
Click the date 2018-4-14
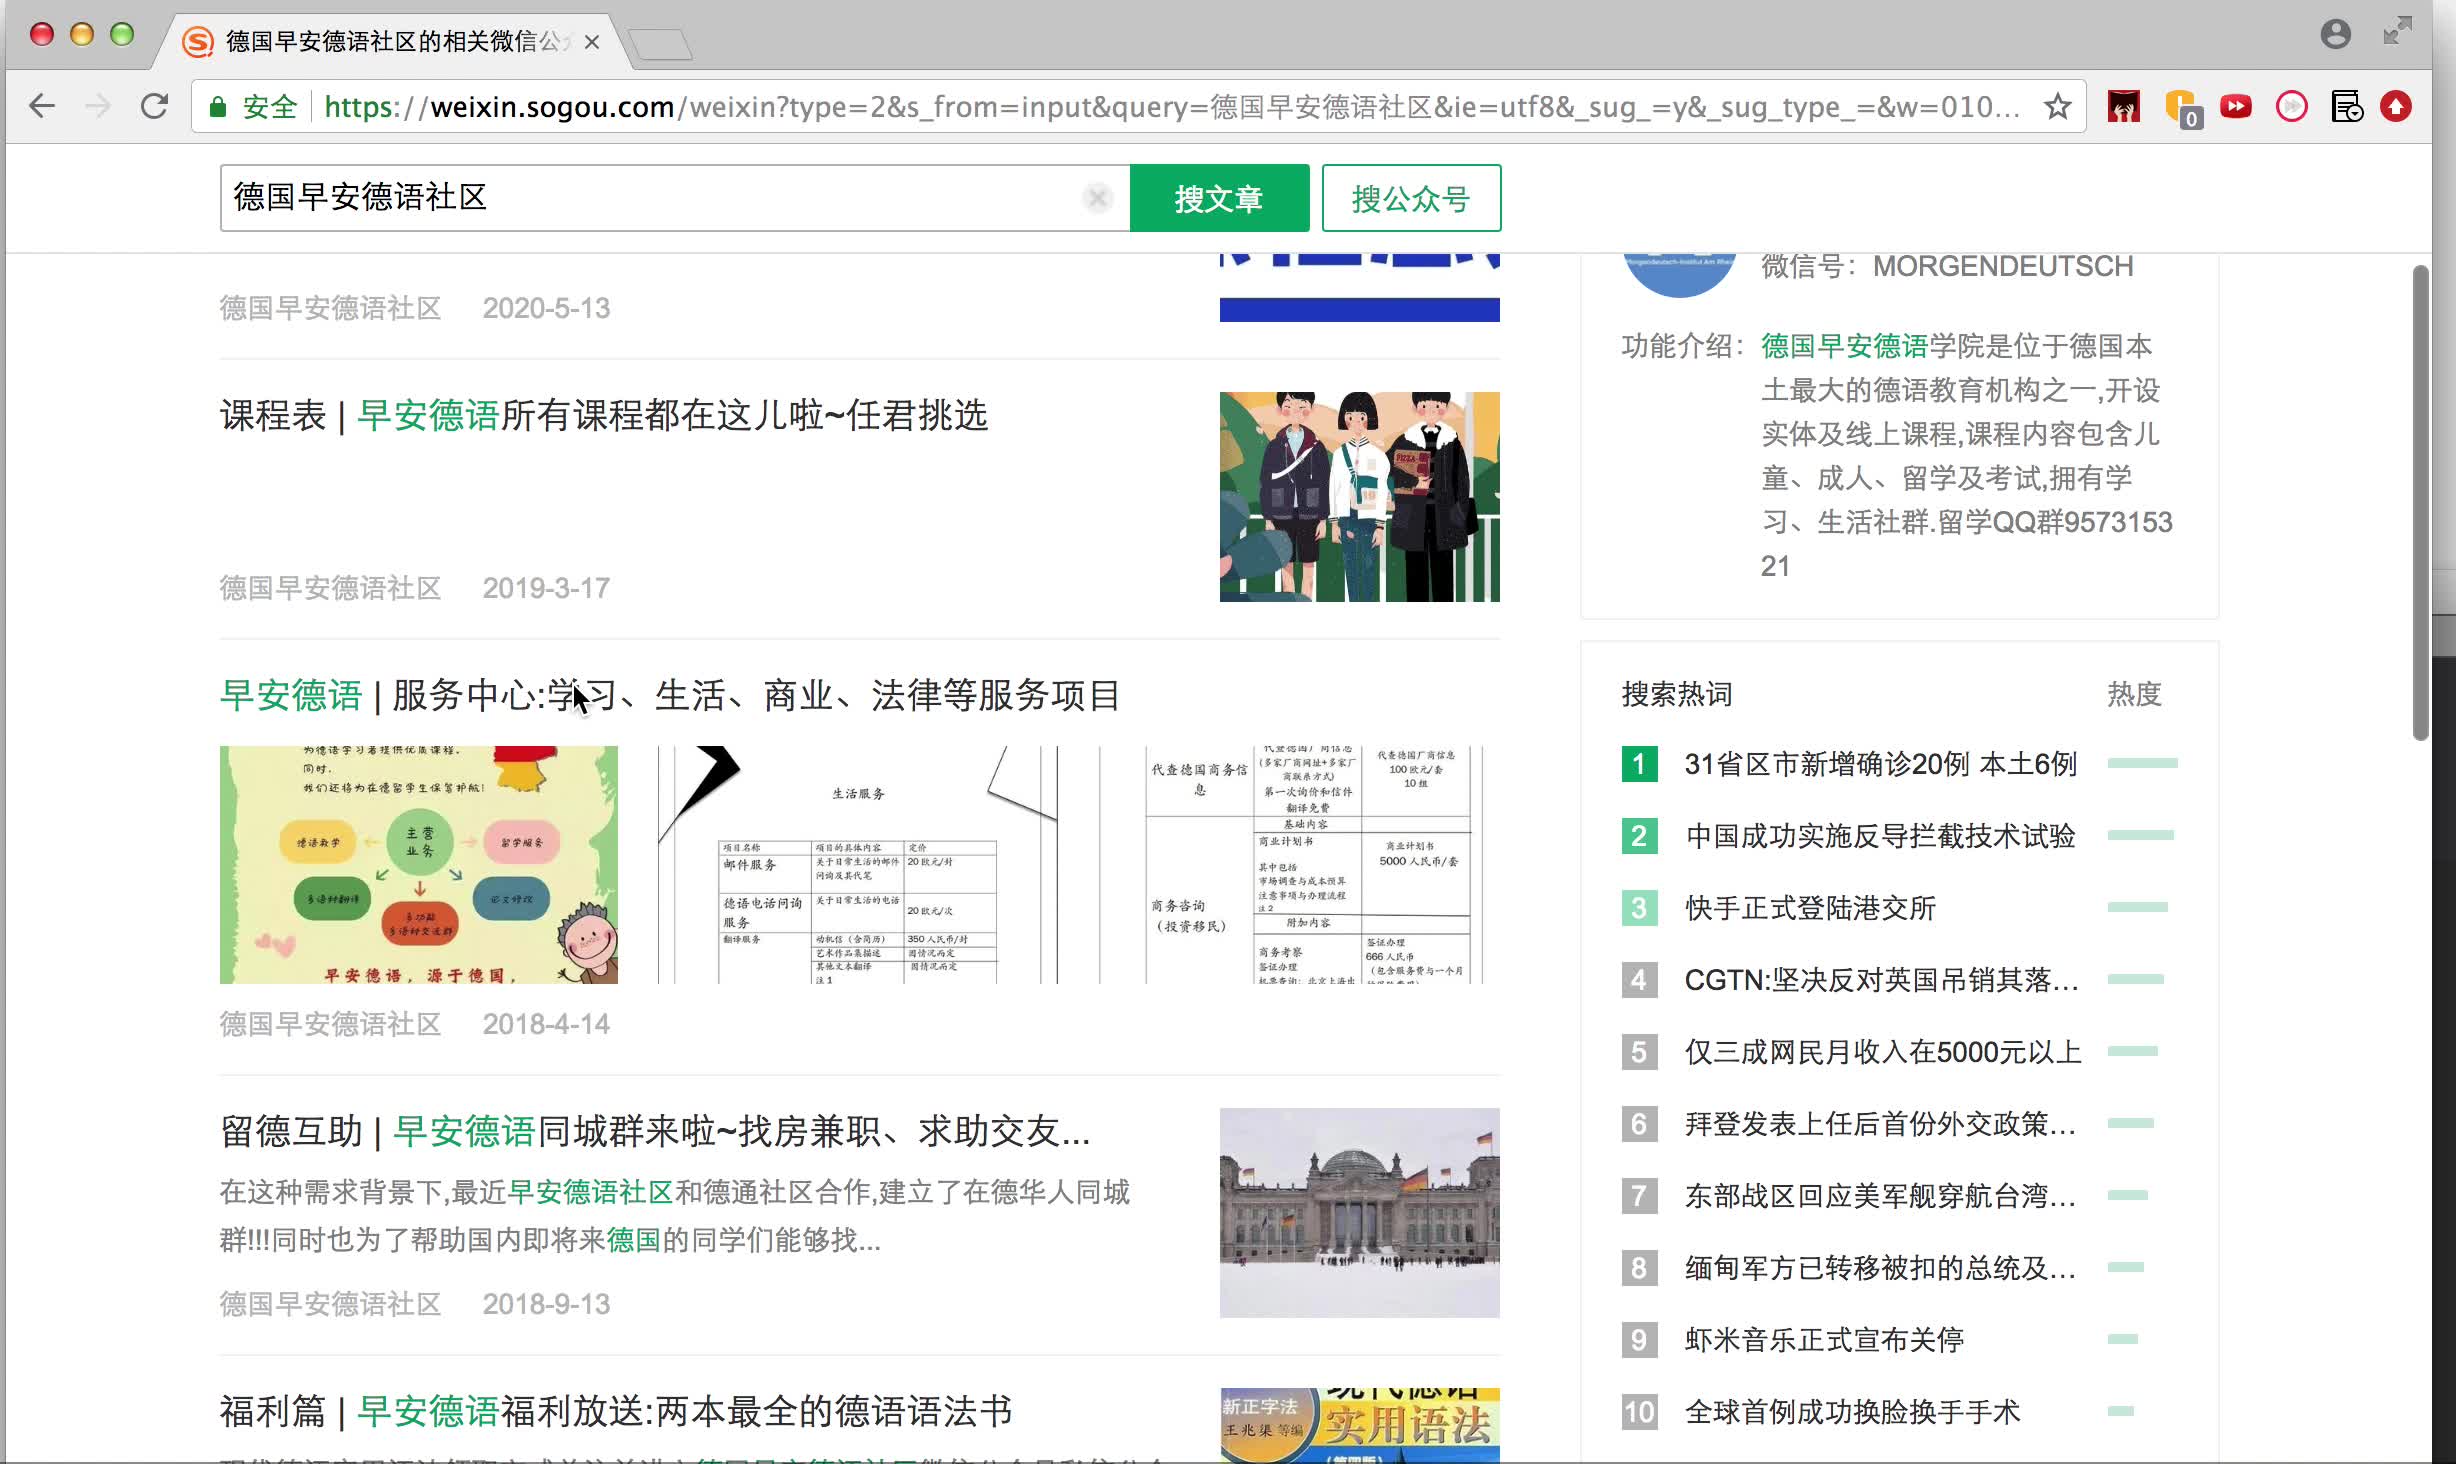[x=546, y=1024]
